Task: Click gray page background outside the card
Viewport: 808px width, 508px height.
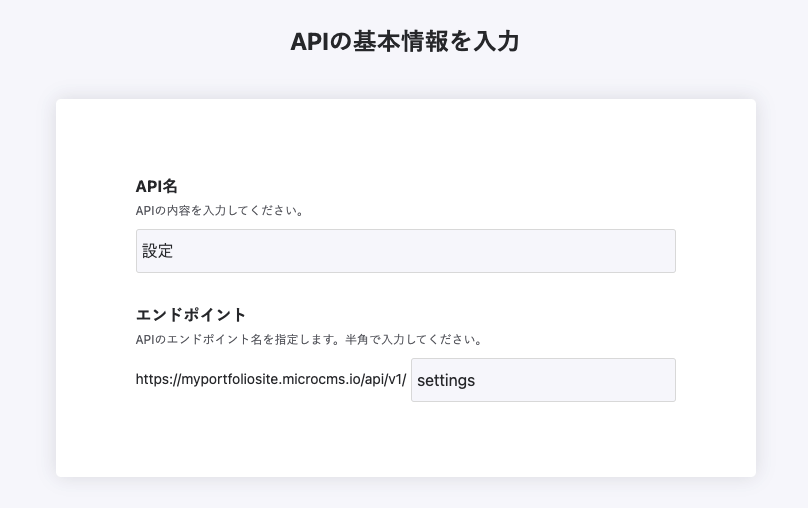Action: (x=30, y=300)
